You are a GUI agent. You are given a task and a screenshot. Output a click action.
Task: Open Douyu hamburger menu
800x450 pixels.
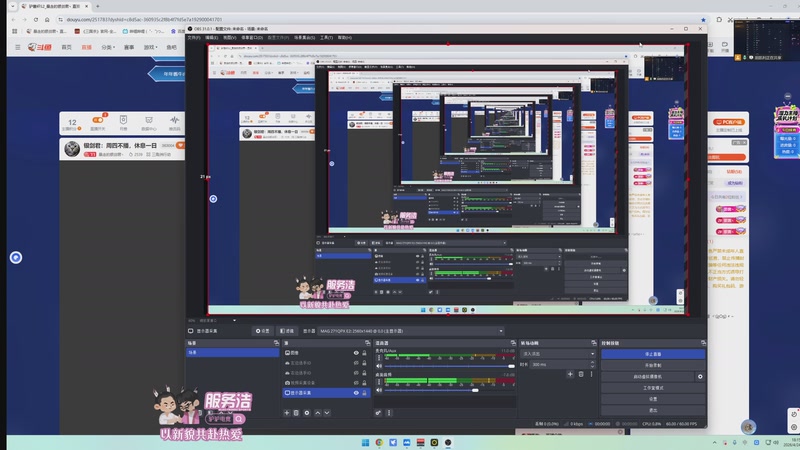coord(17,47)
